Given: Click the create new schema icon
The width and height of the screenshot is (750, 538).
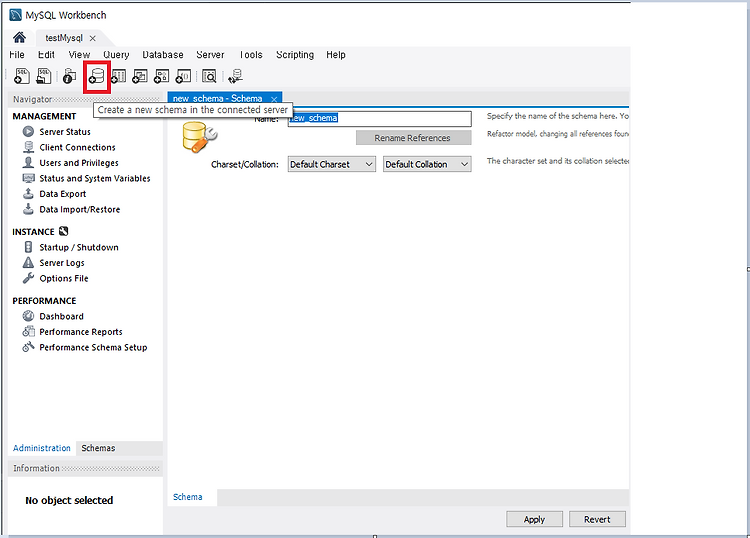Looking at the screenshot, I should (97, 77).
